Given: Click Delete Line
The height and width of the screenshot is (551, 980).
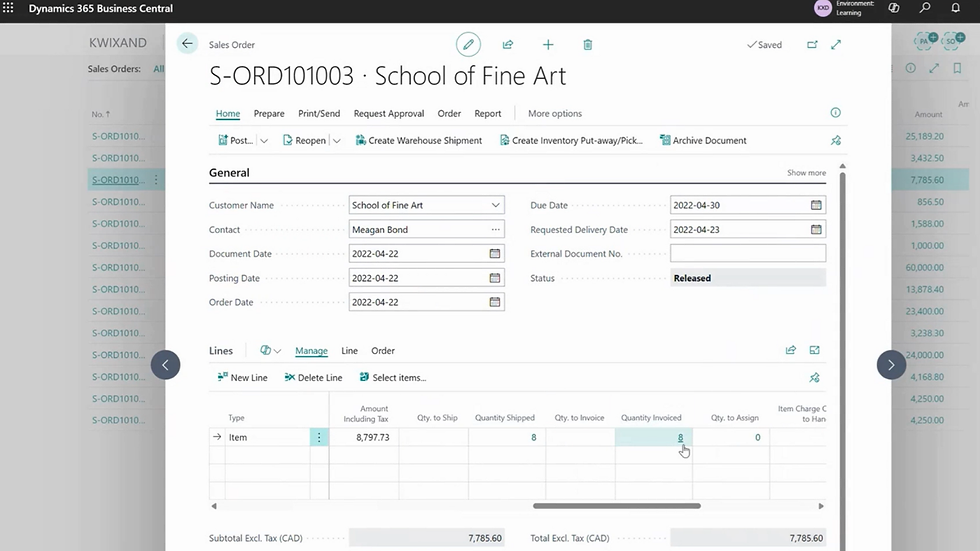Looking at the screenshot, I should pos(313,377).
